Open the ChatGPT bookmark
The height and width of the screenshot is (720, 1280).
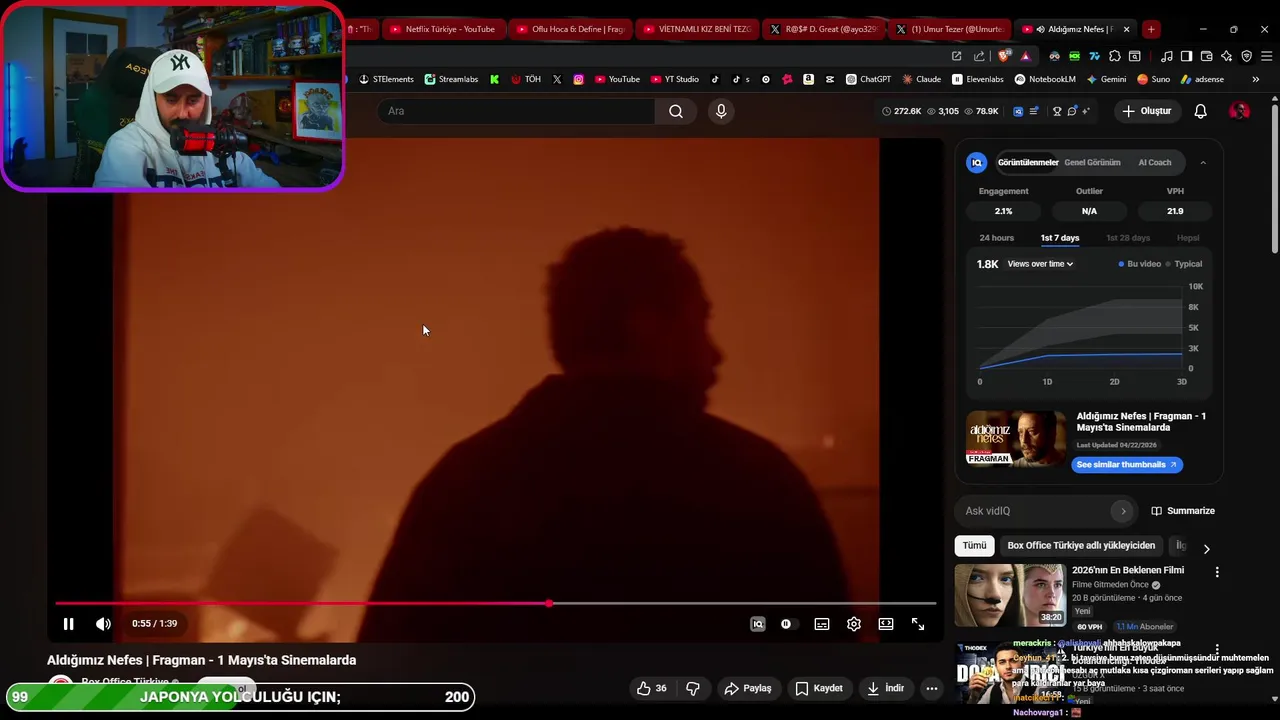[868, 79]
